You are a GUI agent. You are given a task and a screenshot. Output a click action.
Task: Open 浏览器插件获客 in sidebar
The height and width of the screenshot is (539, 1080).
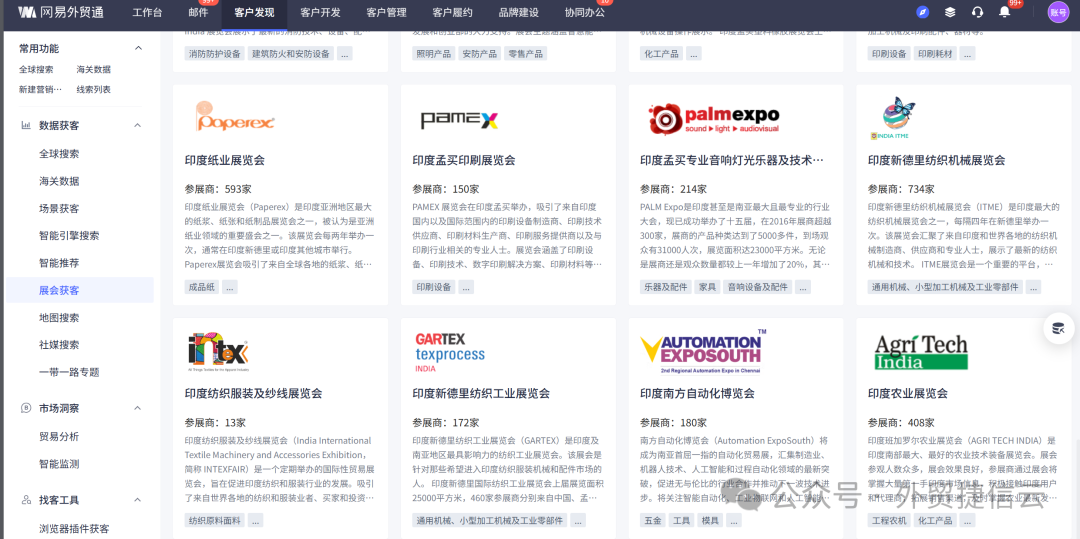74,529
